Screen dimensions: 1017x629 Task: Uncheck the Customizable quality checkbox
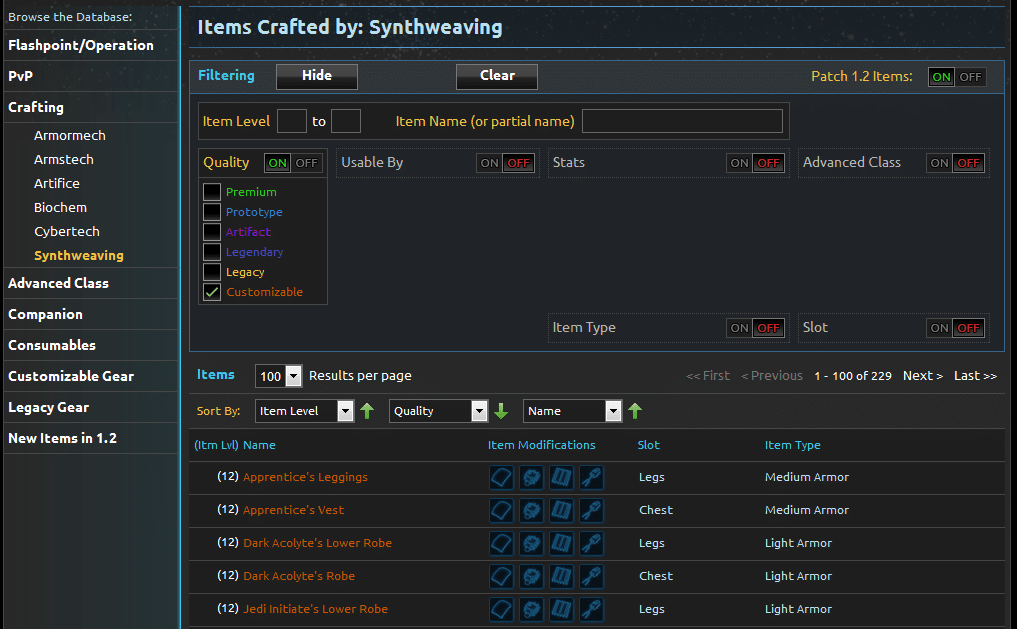212,292
